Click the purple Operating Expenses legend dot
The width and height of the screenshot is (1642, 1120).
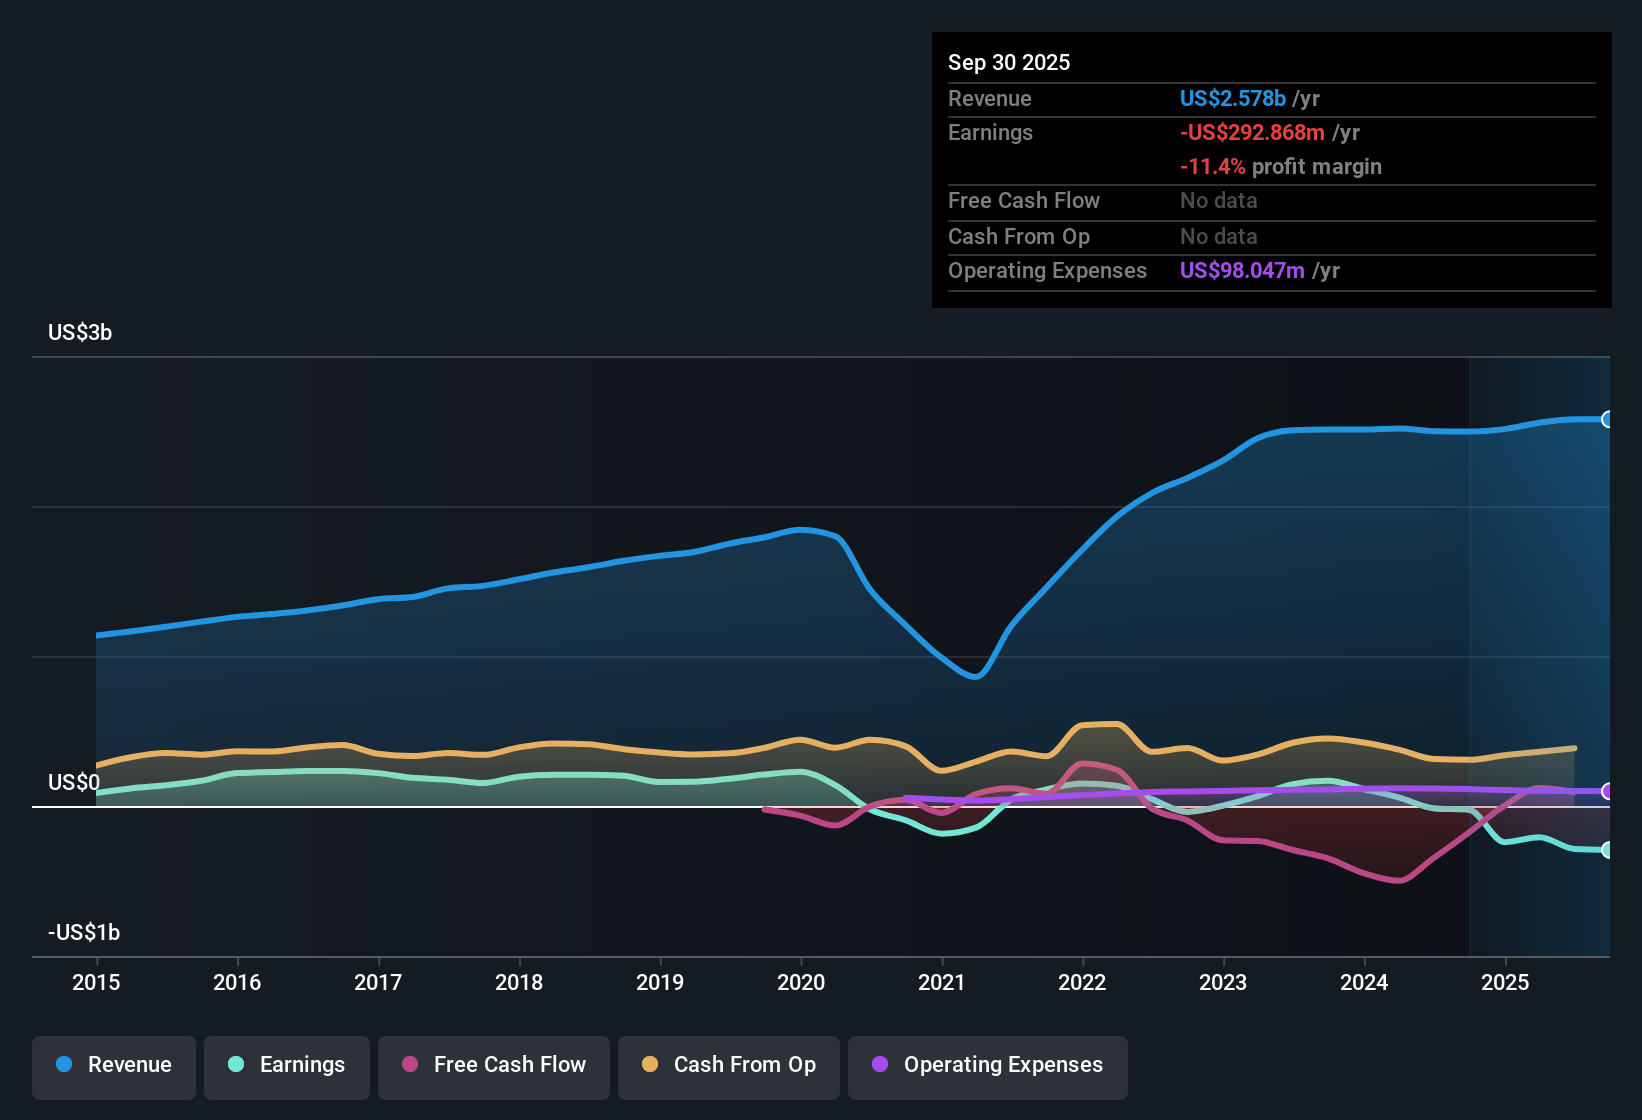coord(879,1065)
